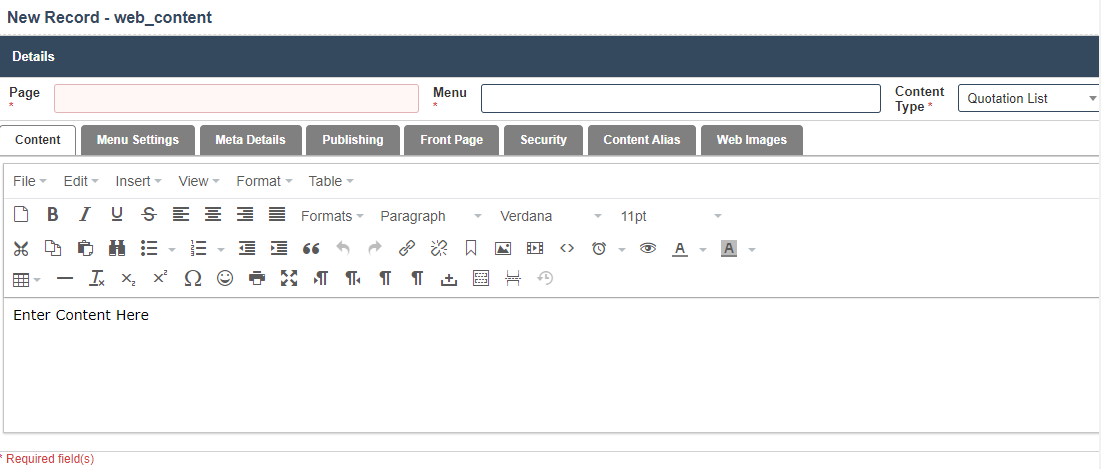This screenshot has width=1101, height=469.
Task: Switch to the Web Images tab
Action: (751, 140)
